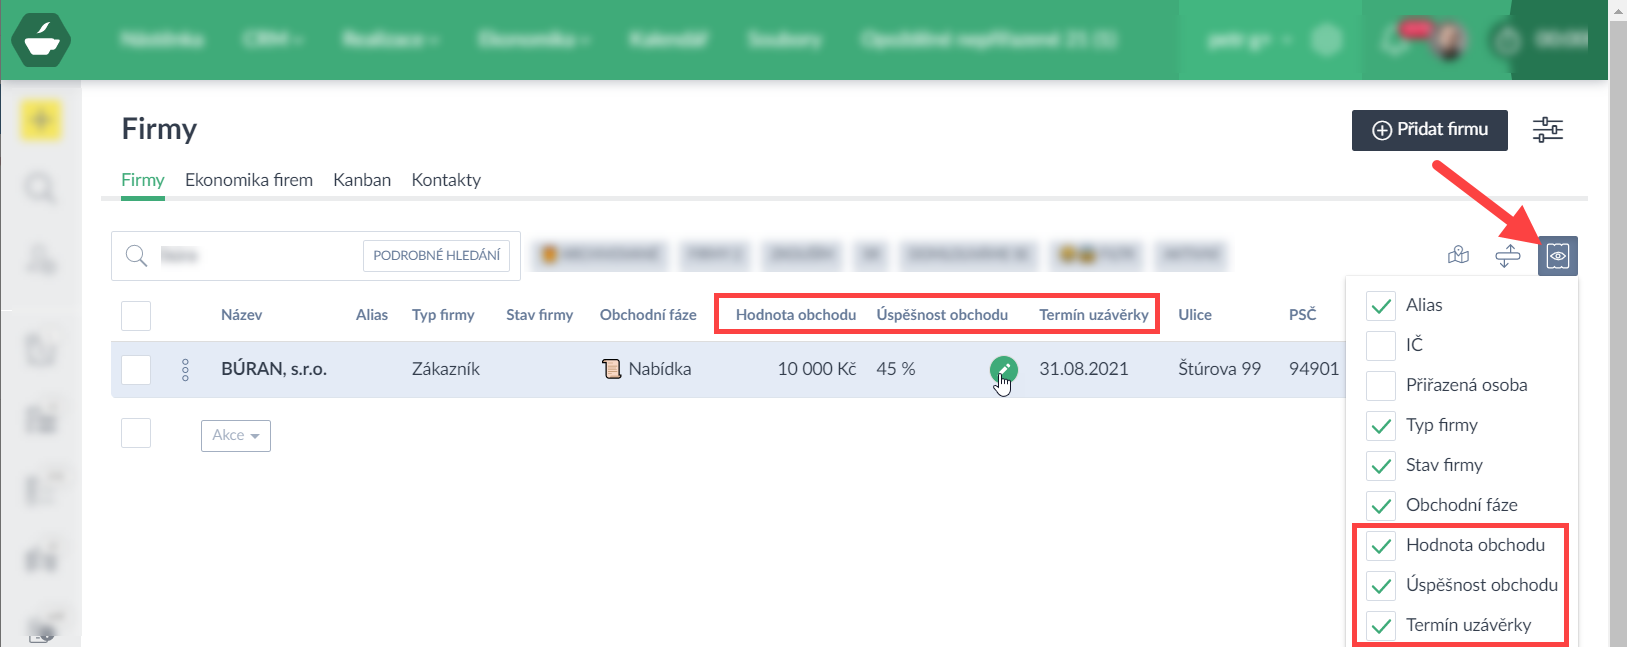Open the BÚRAN, s.r.o. company link
Image resolution: width=1627 pixels, height=647 pixels.
pyautogui.click(x=274, y=369)
